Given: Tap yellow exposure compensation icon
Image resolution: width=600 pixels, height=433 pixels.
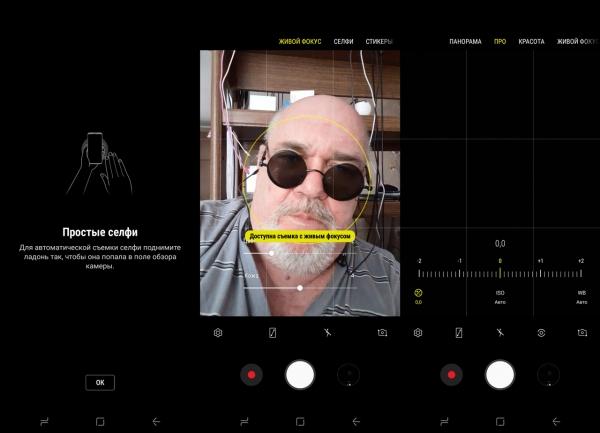Looking at the screenshot, I should (x=419, y=294).
